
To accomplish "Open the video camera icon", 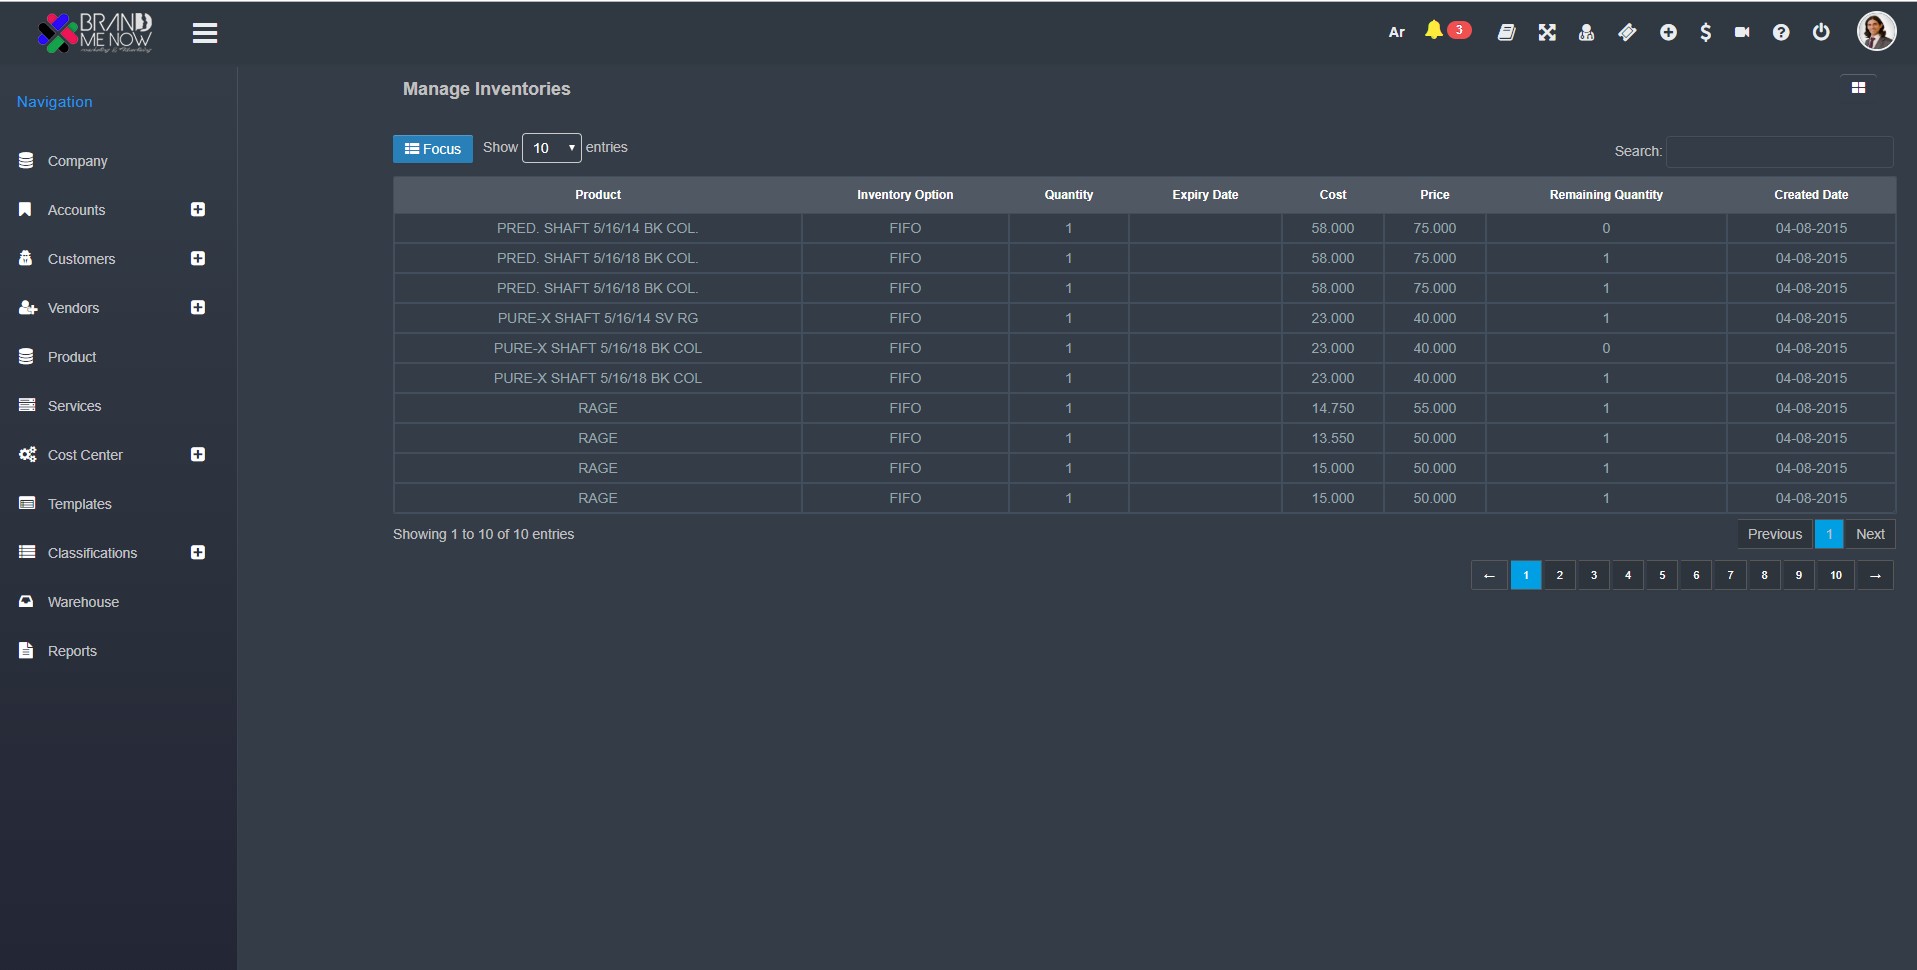I will tap(1742, 32).
